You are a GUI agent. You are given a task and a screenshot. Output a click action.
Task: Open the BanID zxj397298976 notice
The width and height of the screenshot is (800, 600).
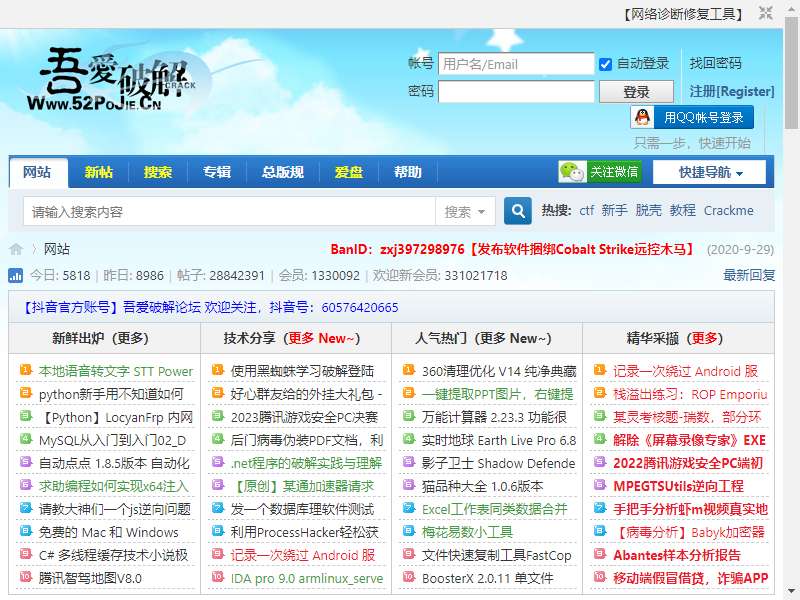pos(513,249)
